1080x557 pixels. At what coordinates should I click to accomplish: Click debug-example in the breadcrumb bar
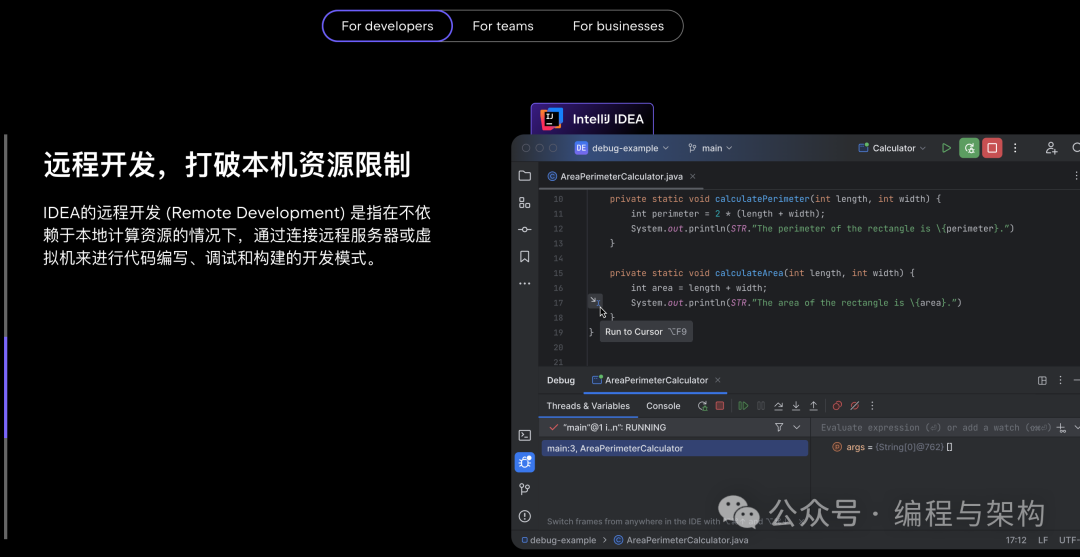(558, 540)
